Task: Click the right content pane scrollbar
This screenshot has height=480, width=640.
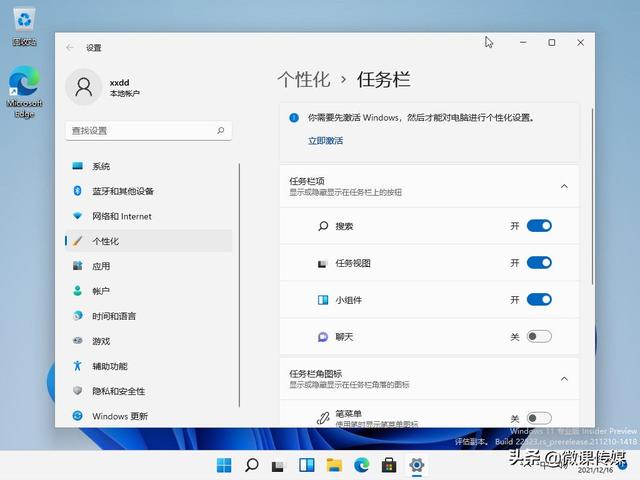Action: pos(592,196)
